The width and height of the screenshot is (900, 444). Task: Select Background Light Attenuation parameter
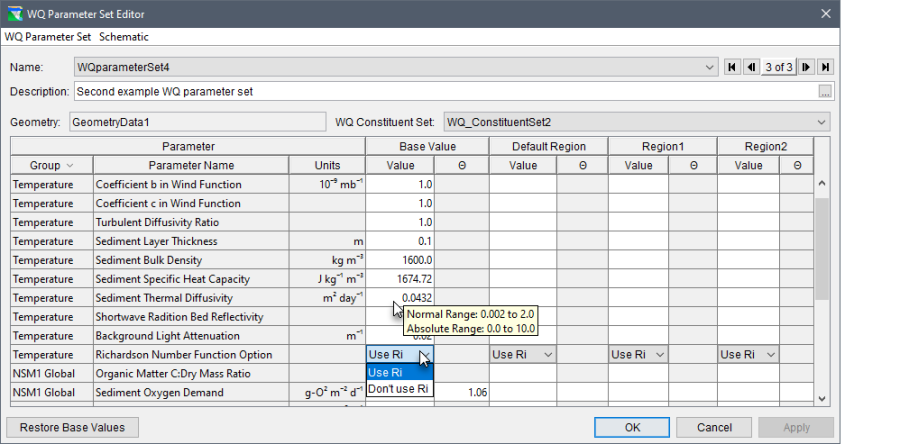tap(191, 336)
